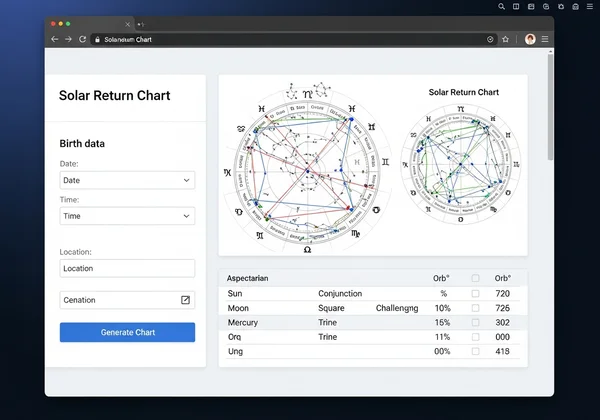Reload the Solar Return Chart page
Viewport: 600px width, 420px height.
(82, 39)
